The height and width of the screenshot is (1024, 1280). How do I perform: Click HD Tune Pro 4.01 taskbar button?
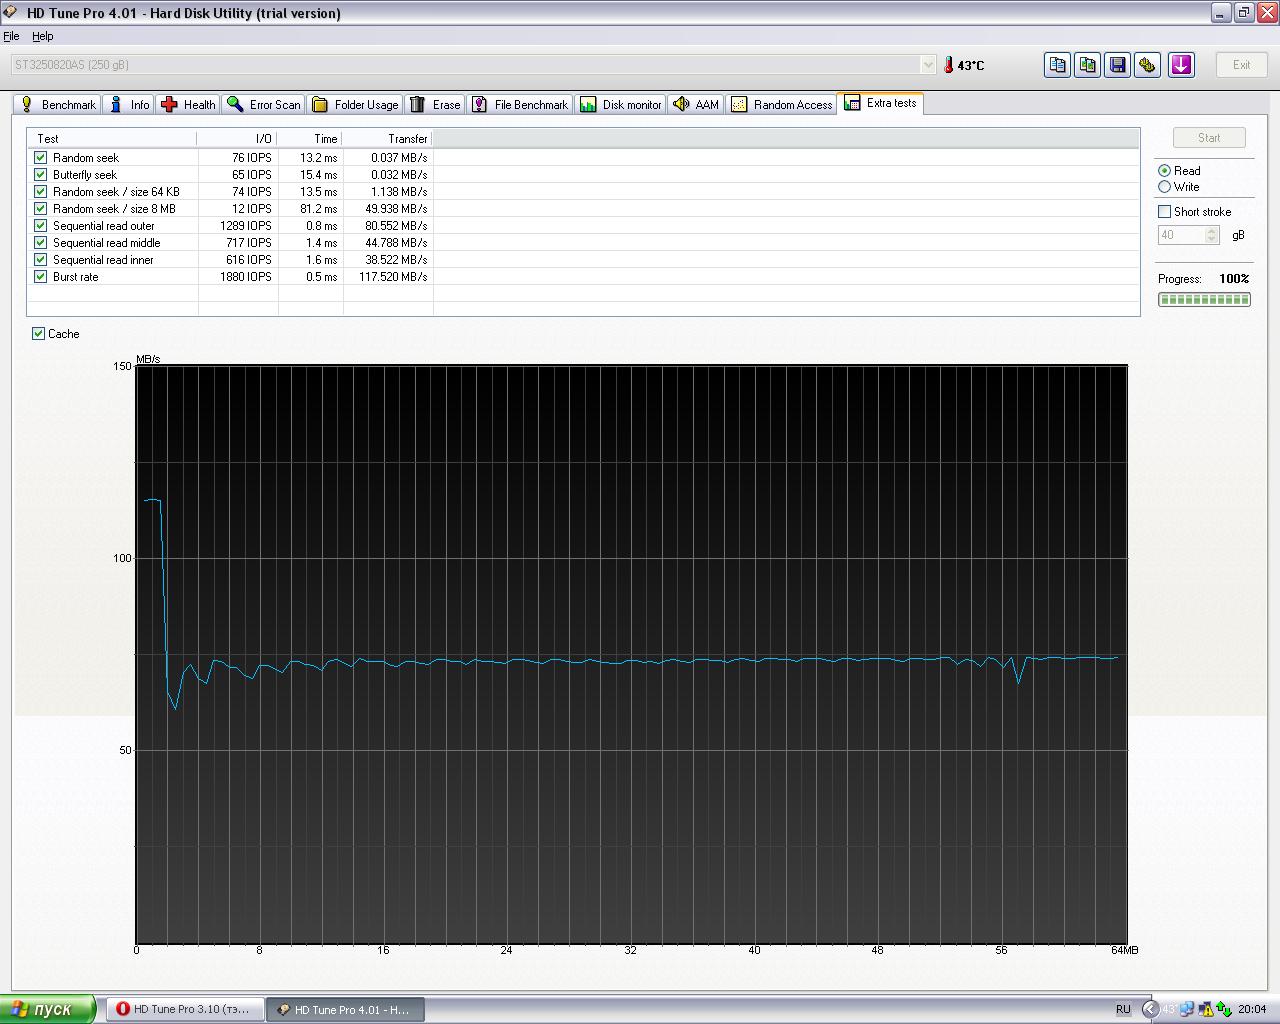coord(346,1009)
